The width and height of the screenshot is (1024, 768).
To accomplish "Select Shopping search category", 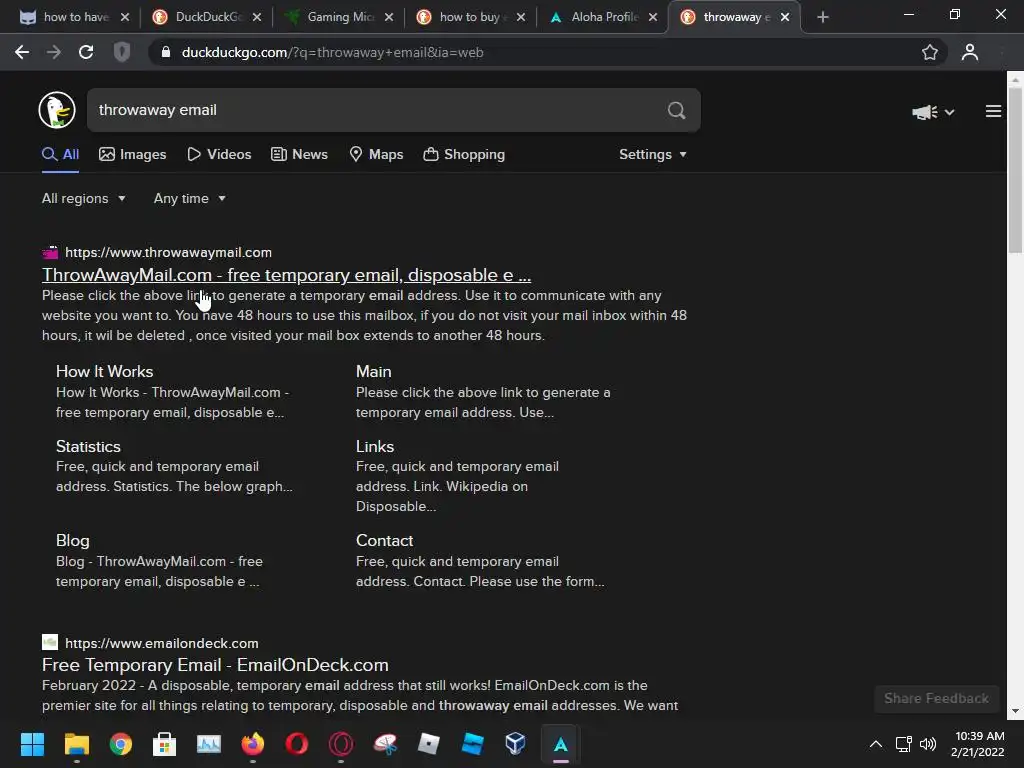I will 464,155.
